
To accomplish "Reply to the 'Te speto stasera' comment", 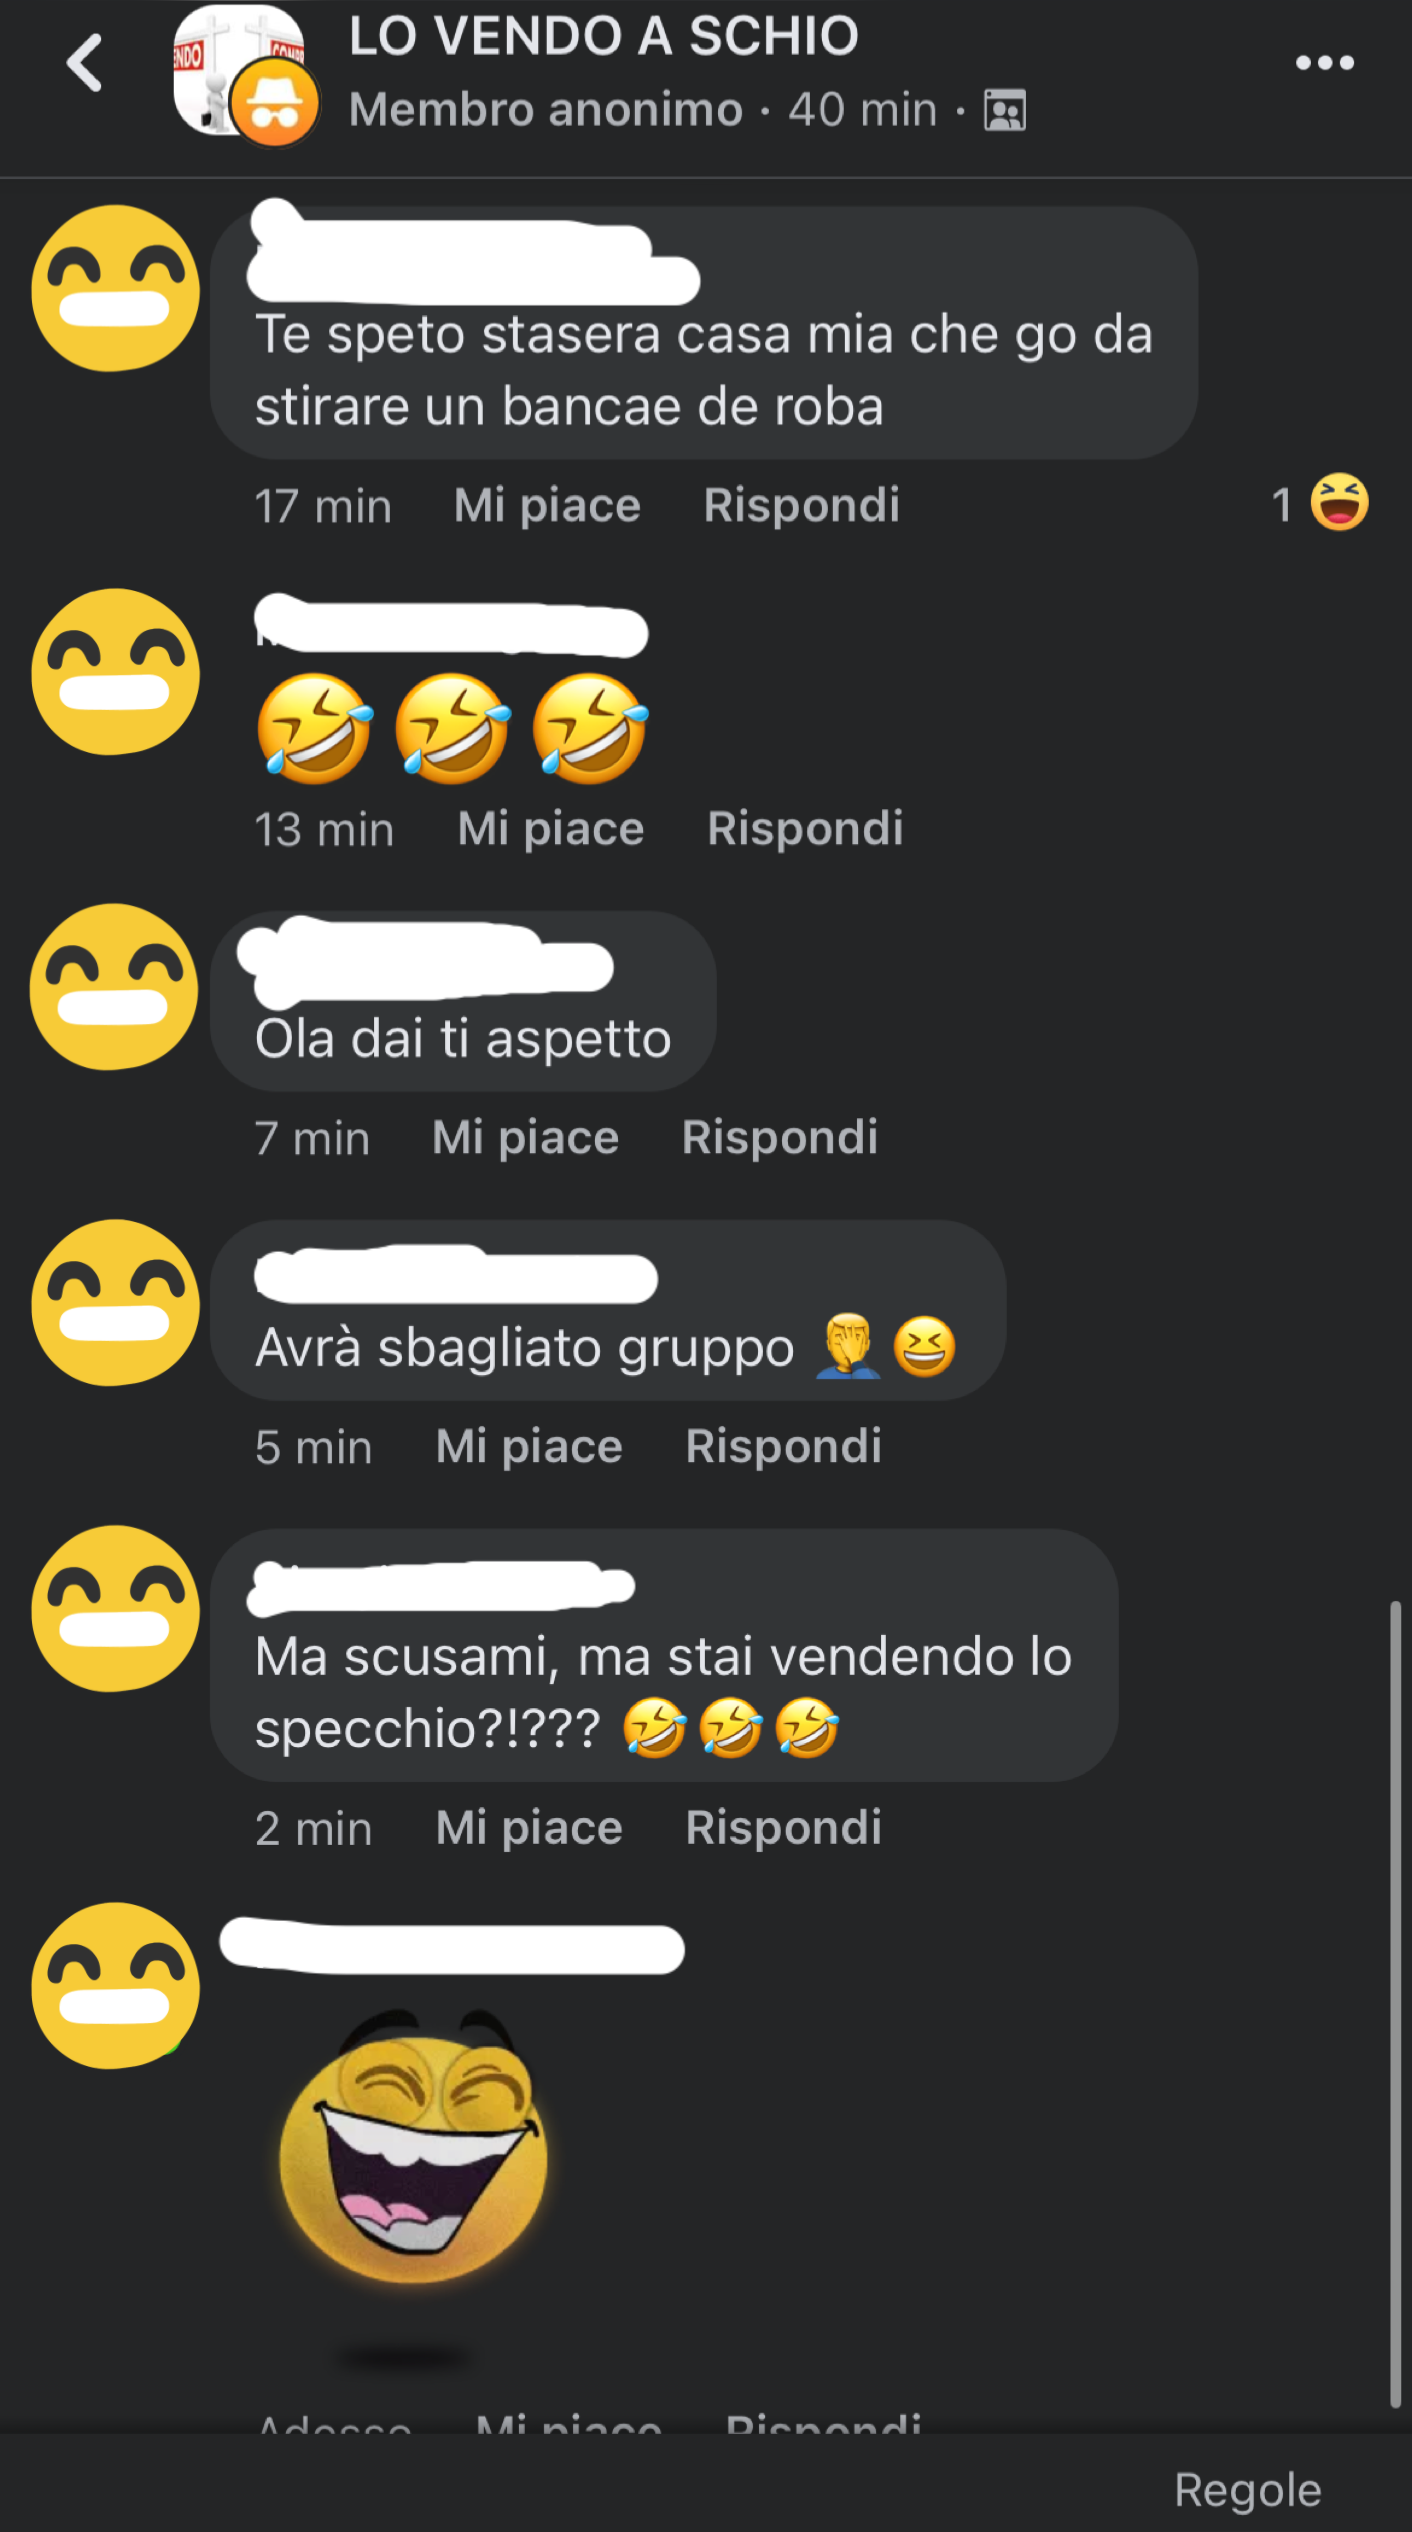I will [801, 505].
